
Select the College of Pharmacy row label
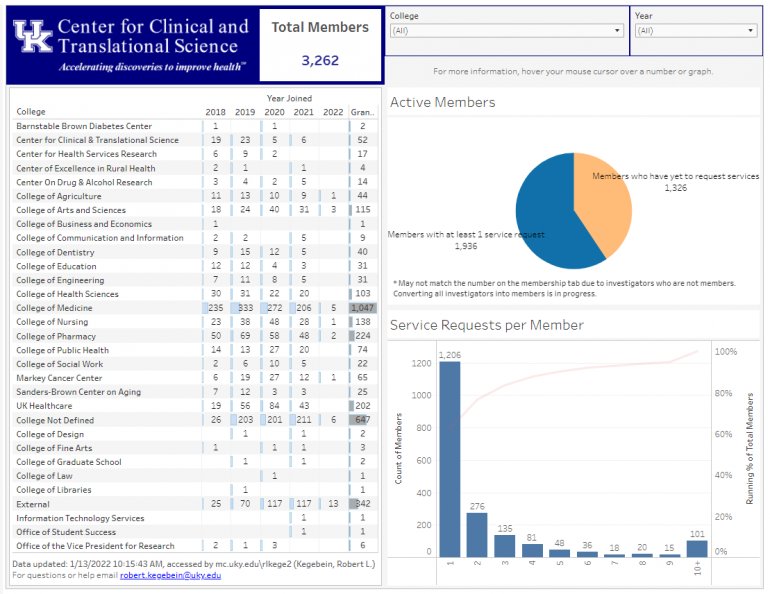pos(56,336)
